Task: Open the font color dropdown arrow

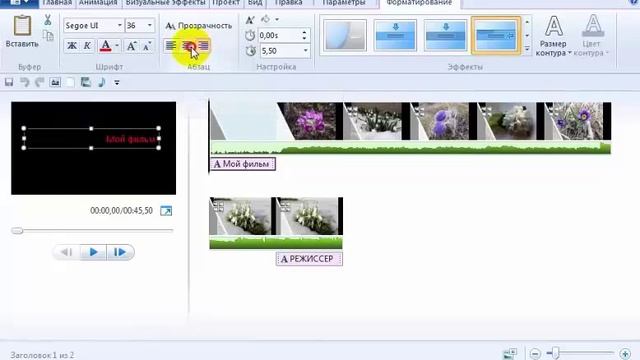Action: click(x=117, y=46)
